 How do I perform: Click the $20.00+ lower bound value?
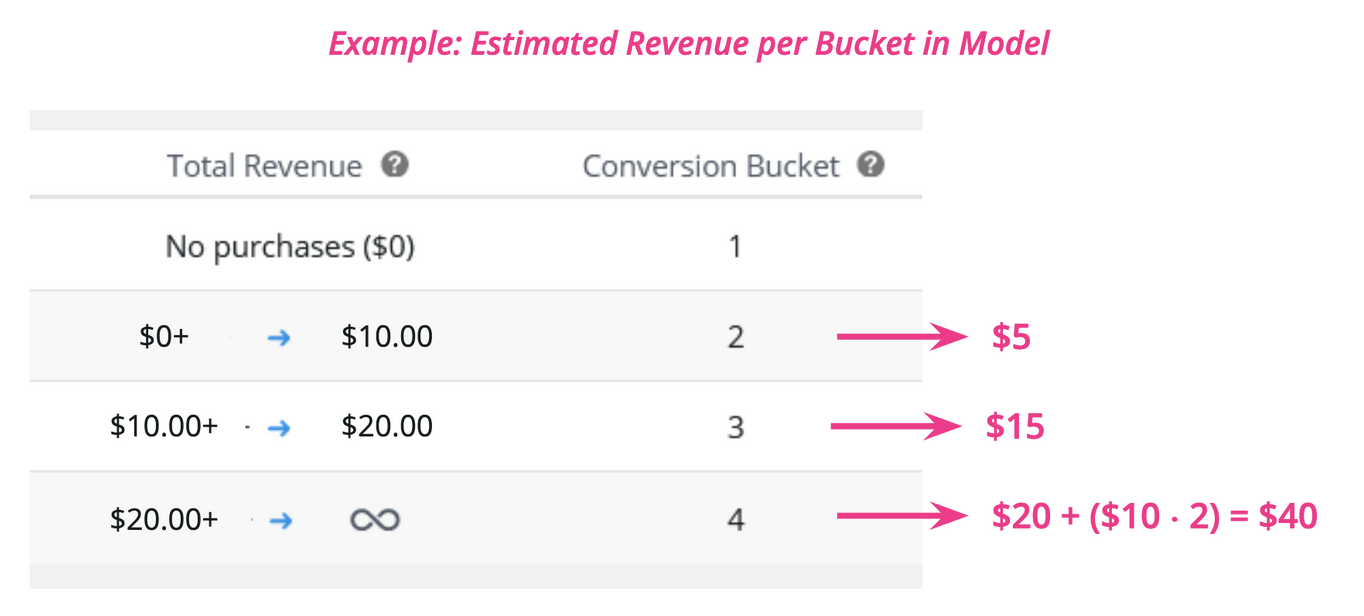164,519
